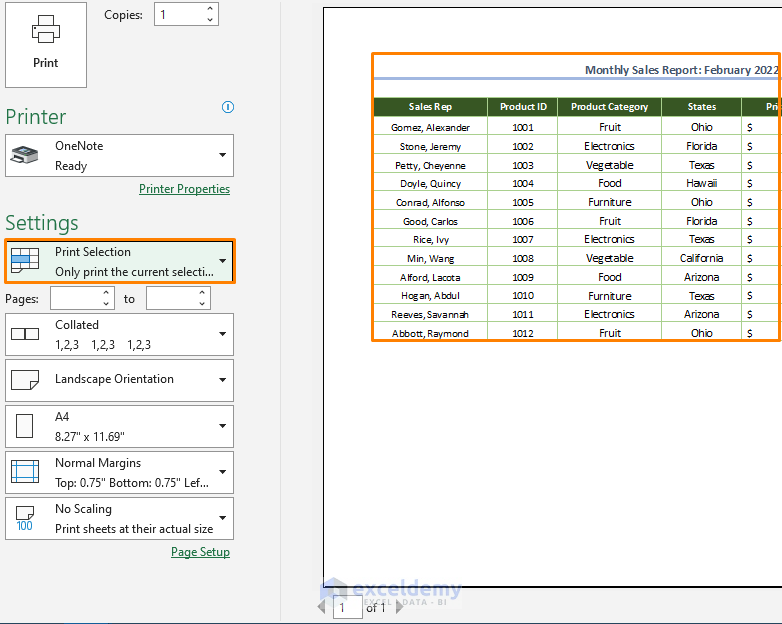Click the OneNote printer device icon
Screen dimensions: 782x624
tap(24, 155)
